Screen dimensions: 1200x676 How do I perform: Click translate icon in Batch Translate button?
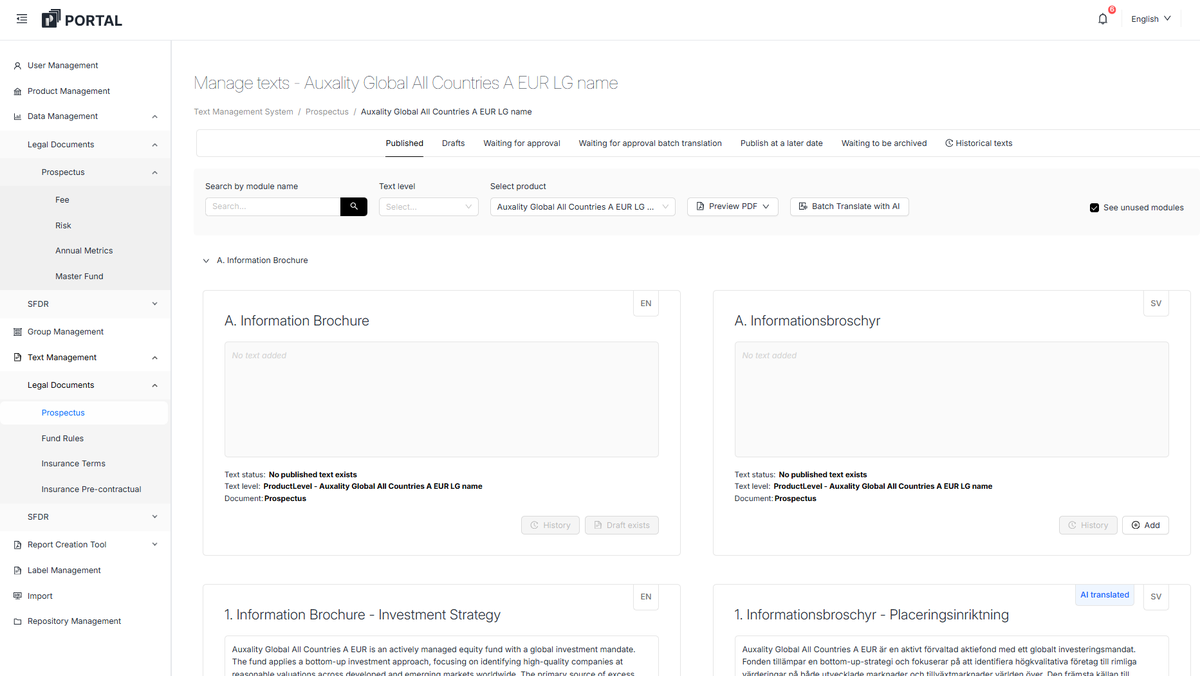(803, 206)
